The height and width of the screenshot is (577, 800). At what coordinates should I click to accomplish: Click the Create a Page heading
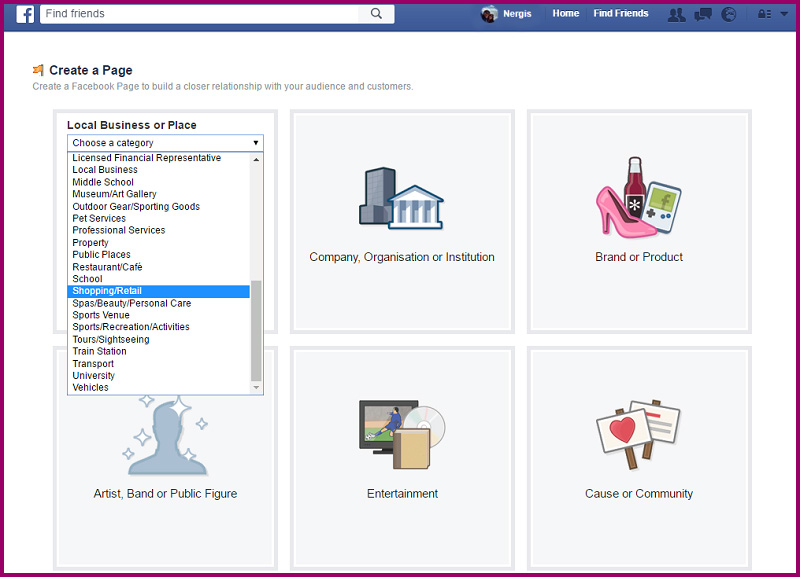(91, 70)
